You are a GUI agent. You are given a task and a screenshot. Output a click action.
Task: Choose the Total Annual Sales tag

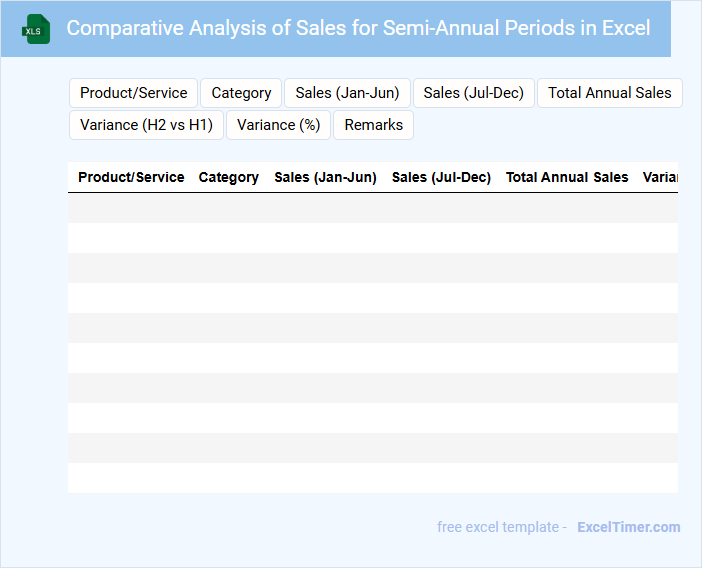pos(609,93)
